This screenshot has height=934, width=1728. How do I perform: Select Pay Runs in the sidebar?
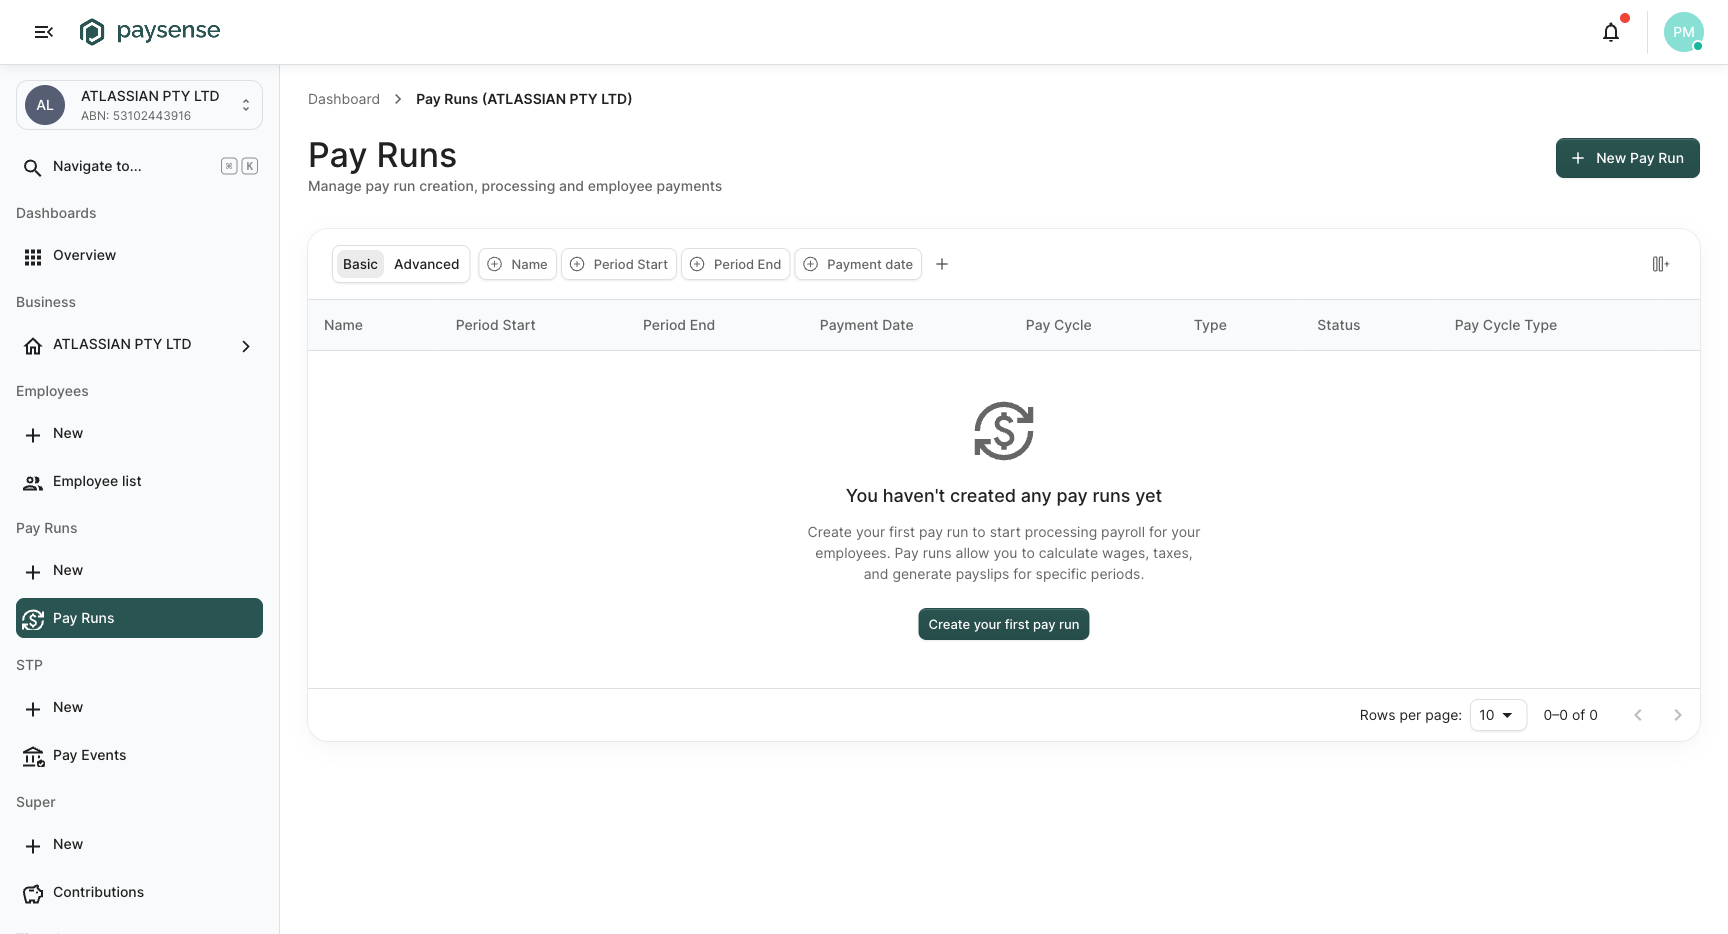click(x=139, y=618)
